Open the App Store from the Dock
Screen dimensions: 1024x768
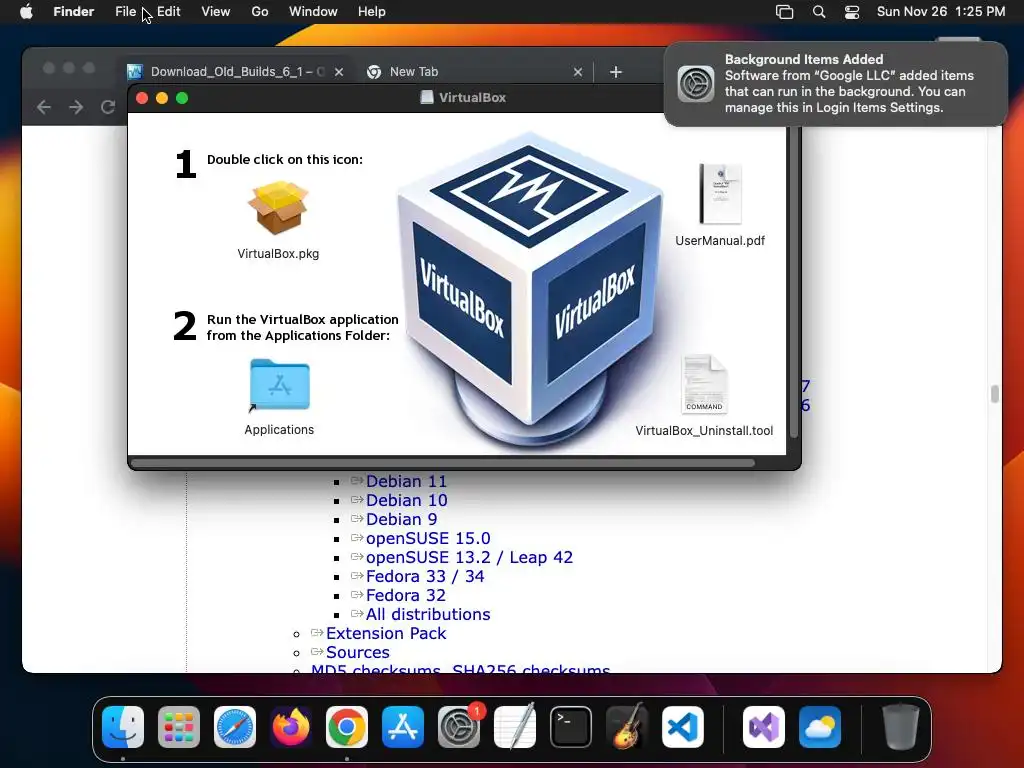[x=403, y=727]
